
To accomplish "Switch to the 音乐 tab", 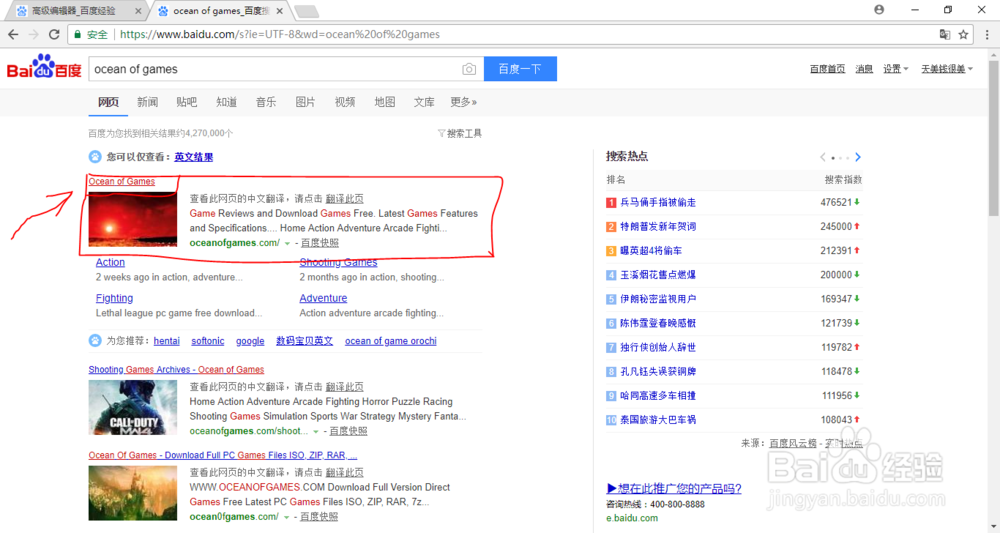I will coord(266,102).
